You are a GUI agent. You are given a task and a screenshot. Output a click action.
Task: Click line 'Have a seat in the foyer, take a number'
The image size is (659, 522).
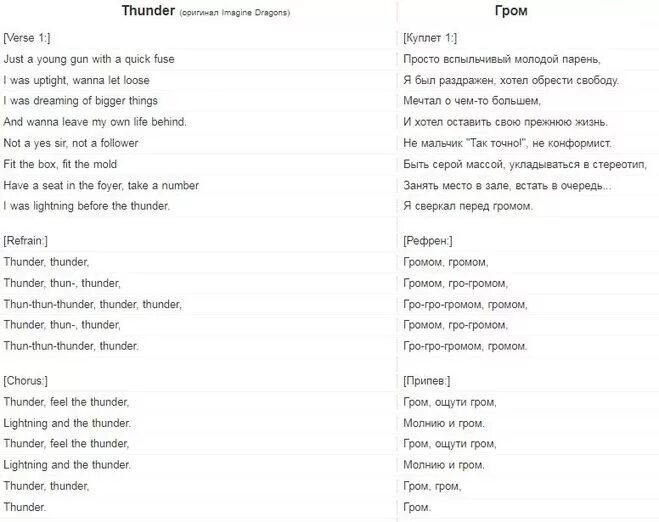click(x=101, y=185)
